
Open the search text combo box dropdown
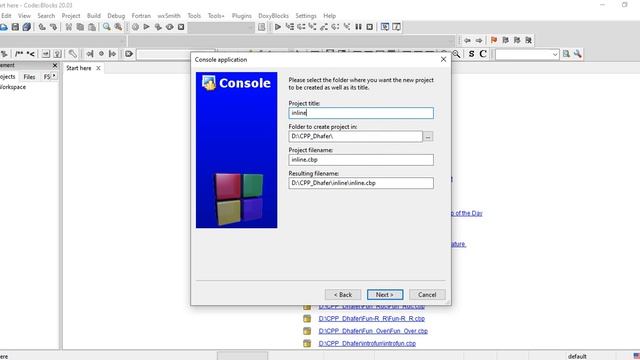(555, 54)
